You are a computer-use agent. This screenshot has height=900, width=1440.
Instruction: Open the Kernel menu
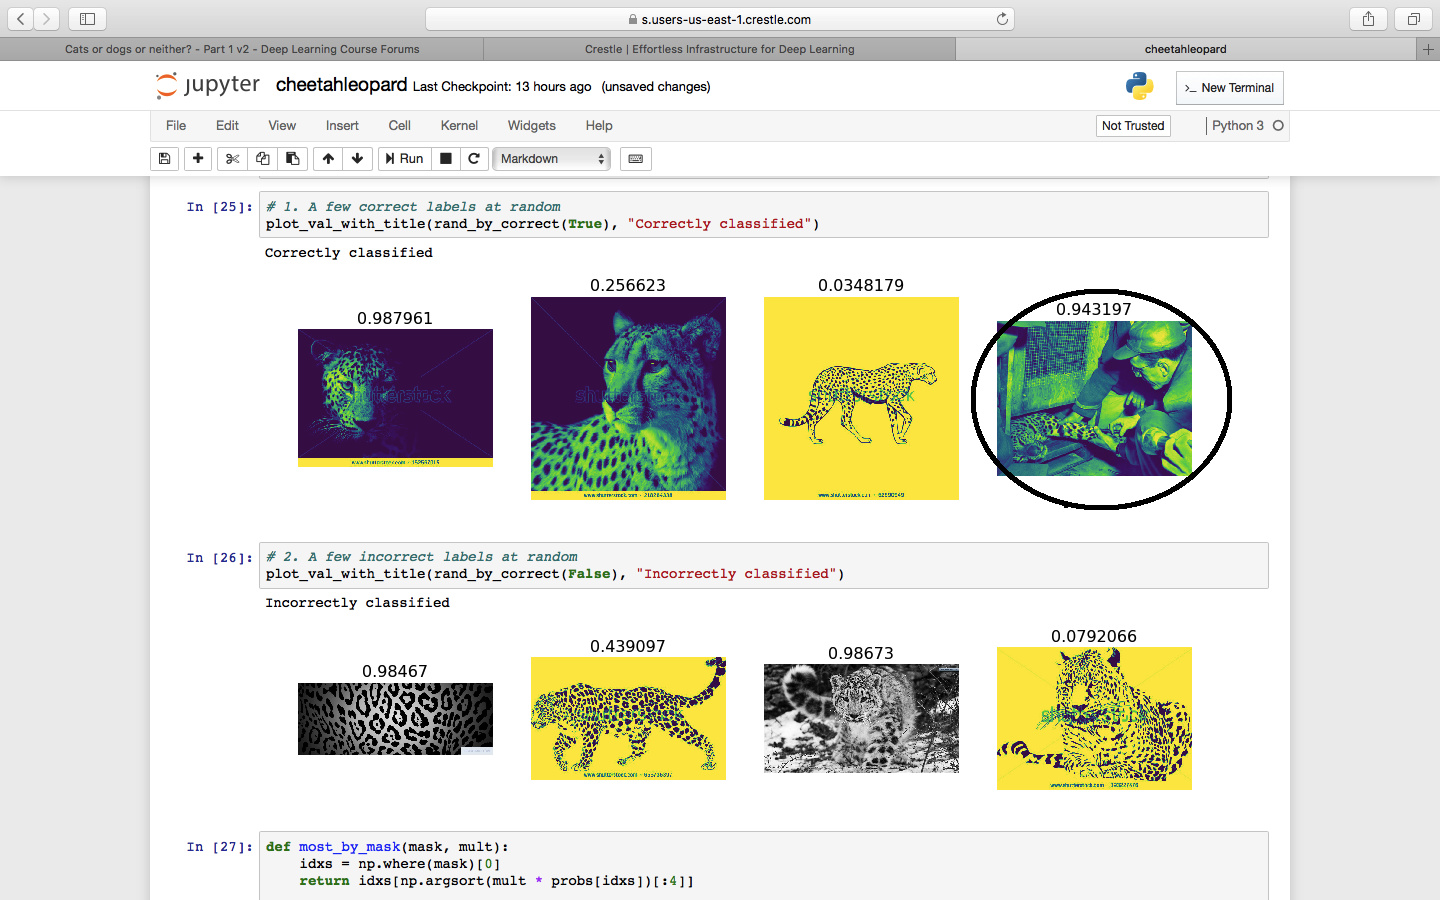tap(459, 126)
